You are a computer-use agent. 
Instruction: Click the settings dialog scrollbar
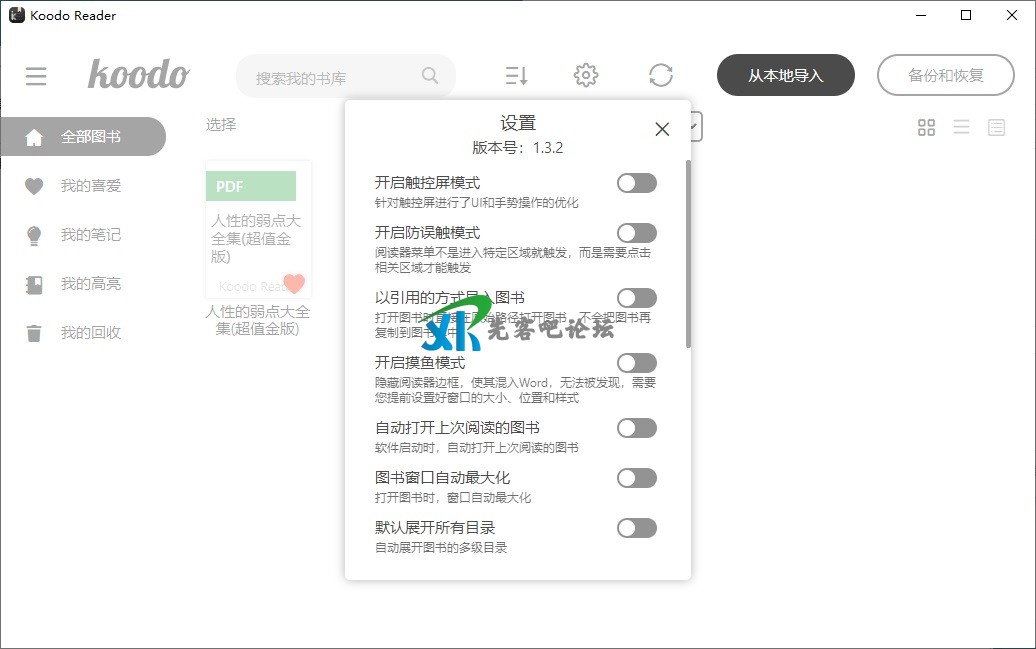[688, 254]
